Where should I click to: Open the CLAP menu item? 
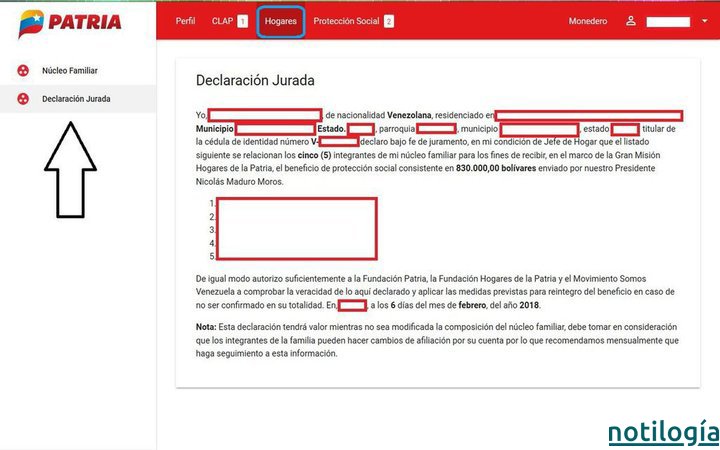tap(222, 21)
